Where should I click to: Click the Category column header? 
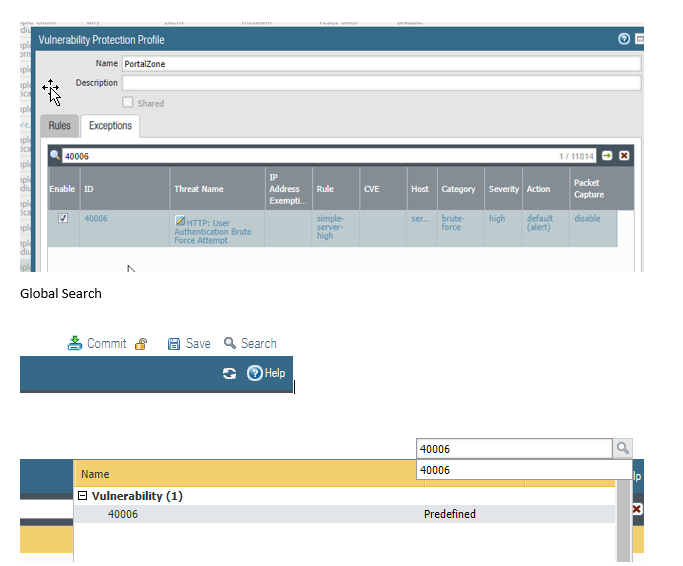coord(460,189)
